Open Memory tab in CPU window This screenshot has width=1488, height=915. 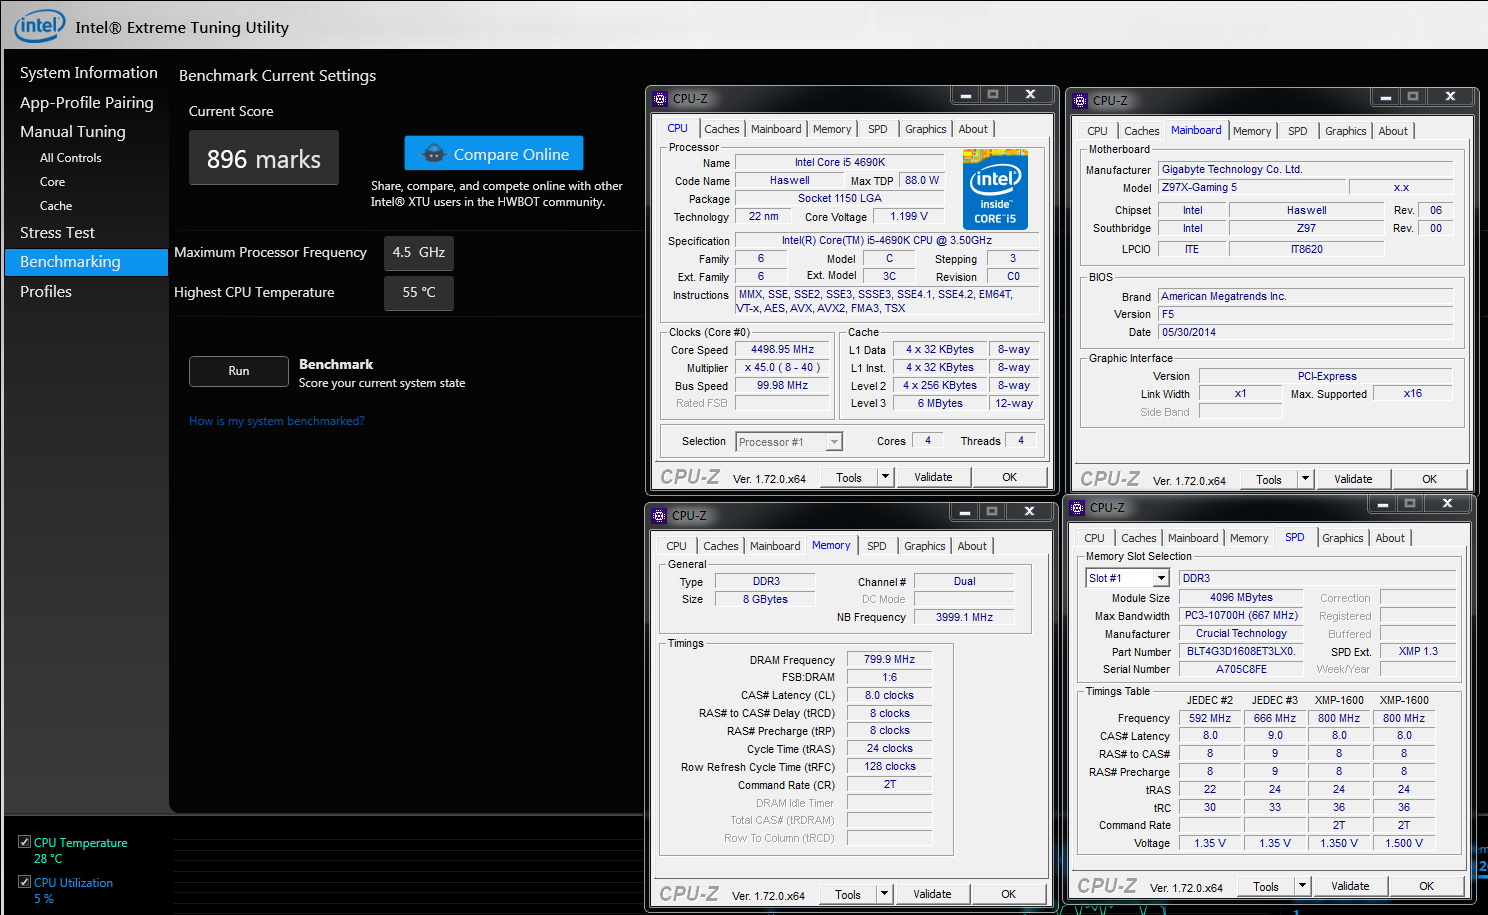pos(832,129)
